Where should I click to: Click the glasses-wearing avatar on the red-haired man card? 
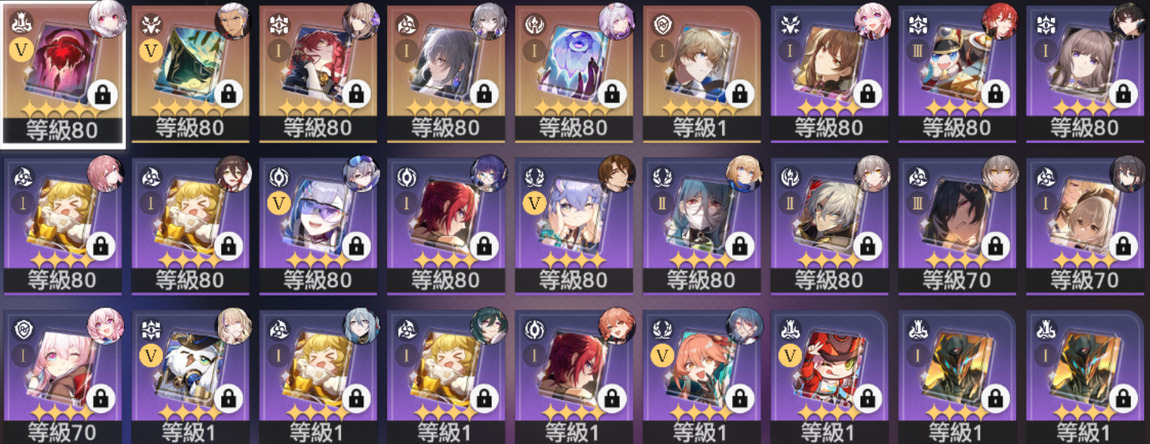[490, 173]
